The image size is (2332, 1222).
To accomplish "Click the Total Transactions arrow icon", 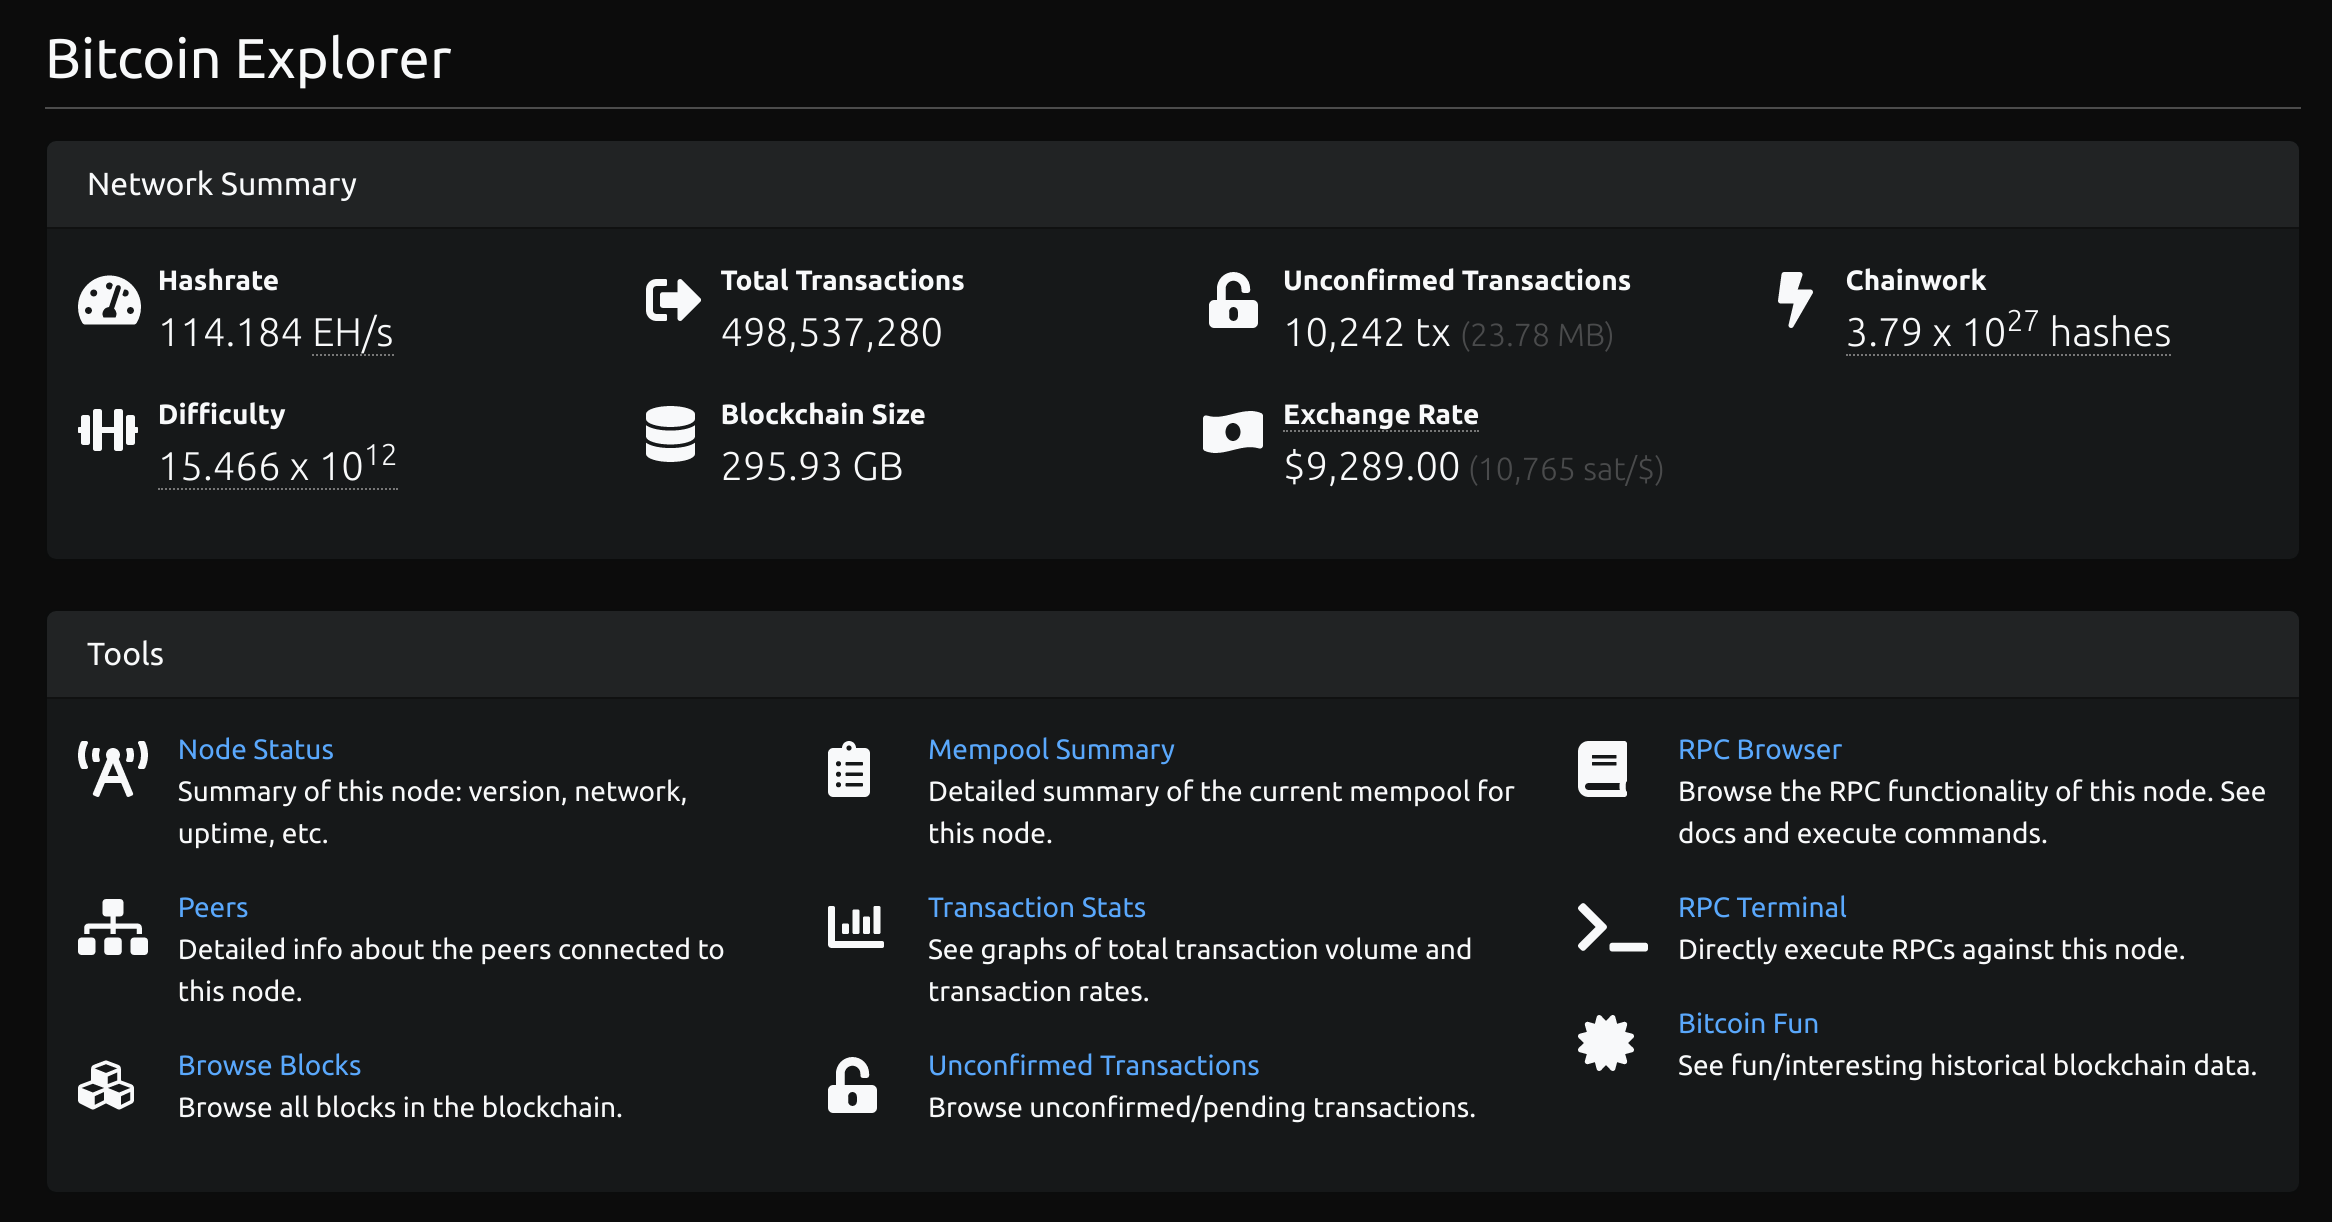I will point(673,299).
